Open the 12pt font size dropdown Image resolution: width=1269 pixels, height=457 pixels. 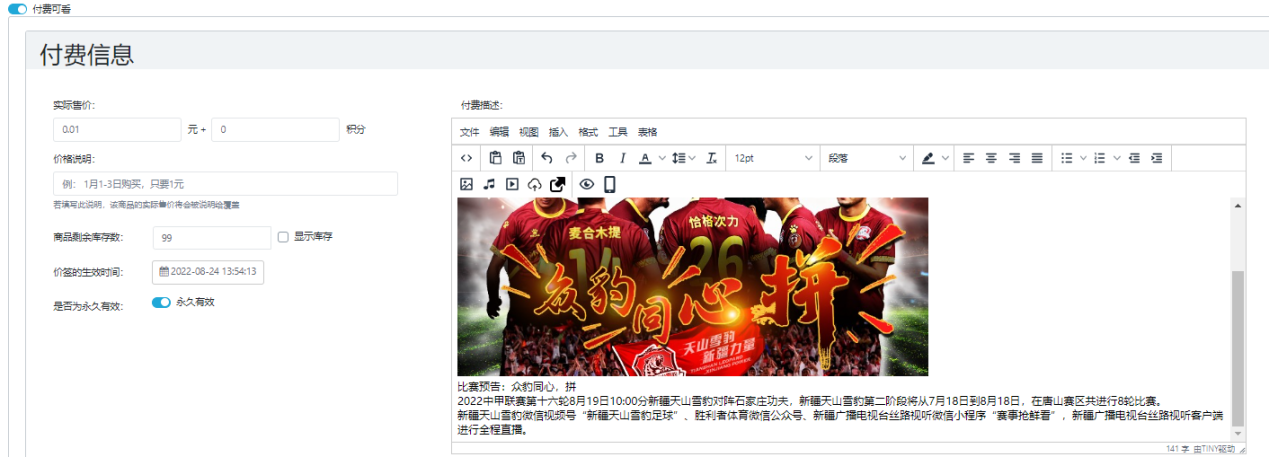click(x=772, y=158)
